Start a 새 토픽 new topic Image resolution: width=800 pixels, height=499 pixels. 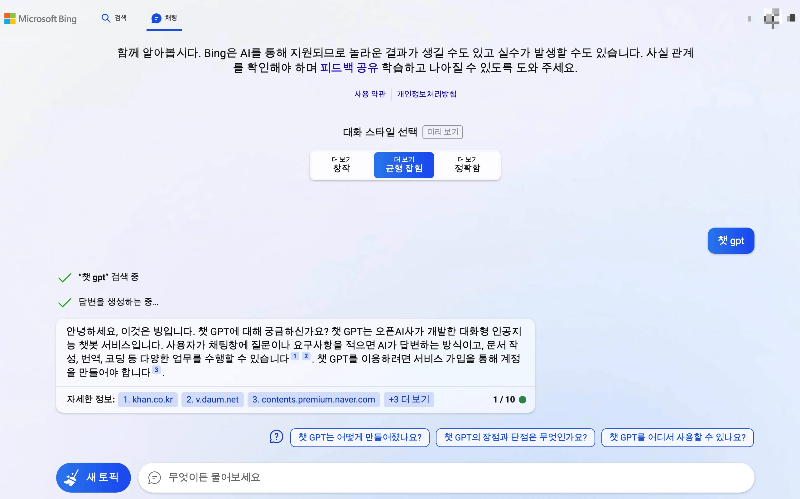coord(93,478)
